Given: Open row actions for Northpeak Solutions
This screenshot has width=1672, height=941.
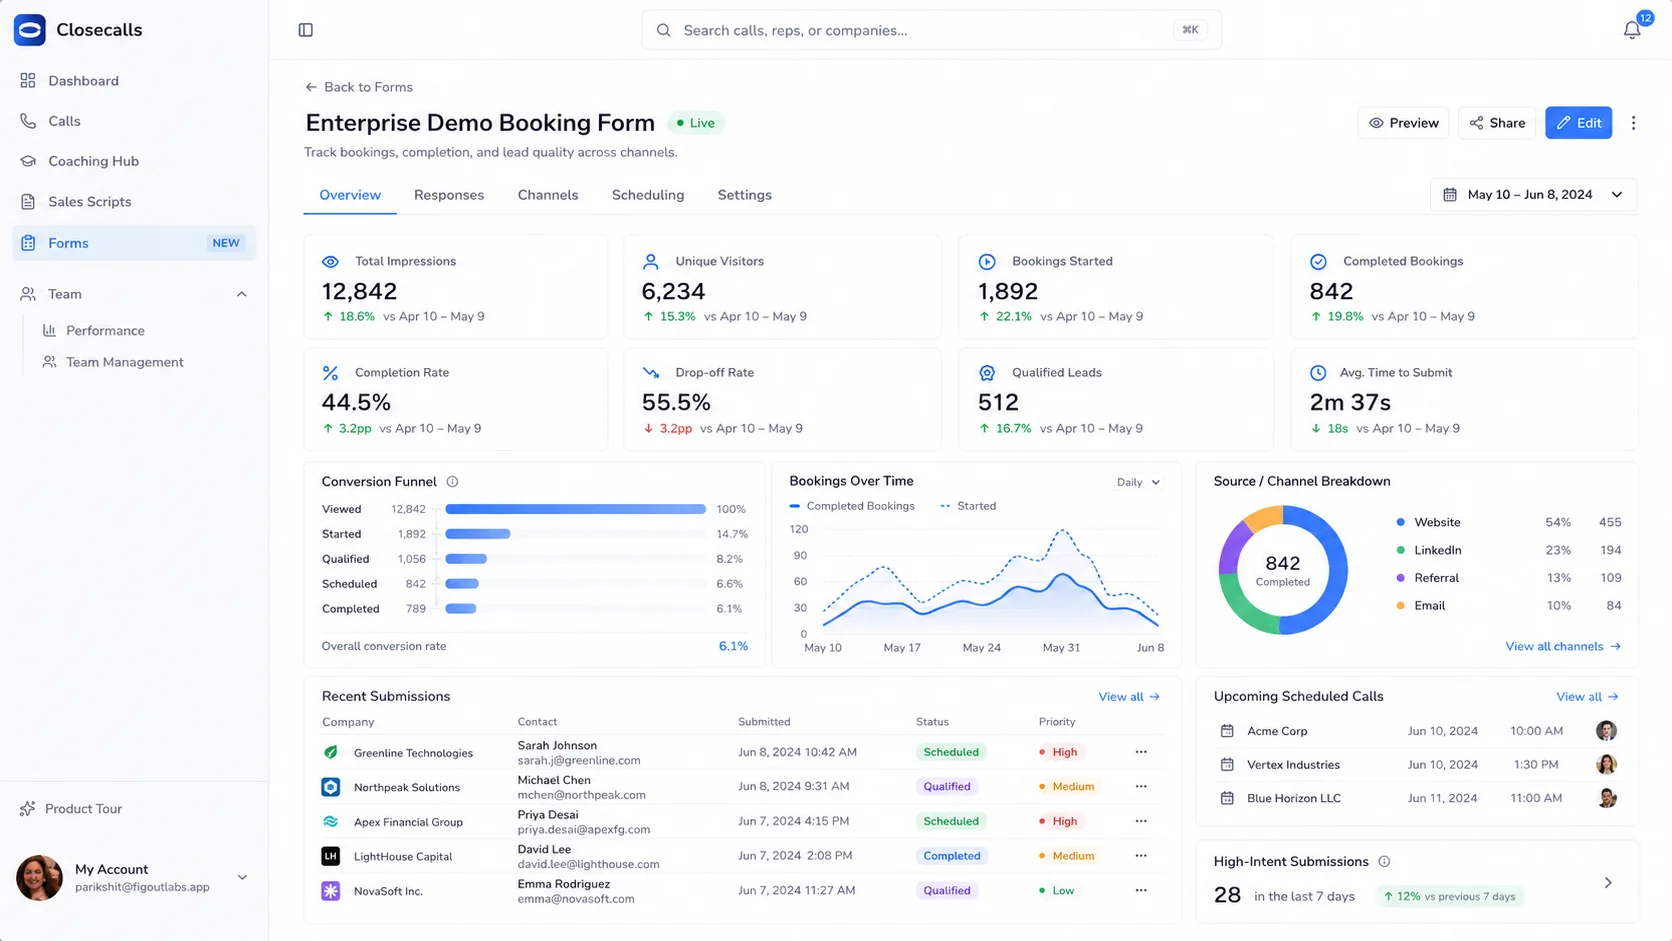Looking at the screenshot, I should 1141,786.
